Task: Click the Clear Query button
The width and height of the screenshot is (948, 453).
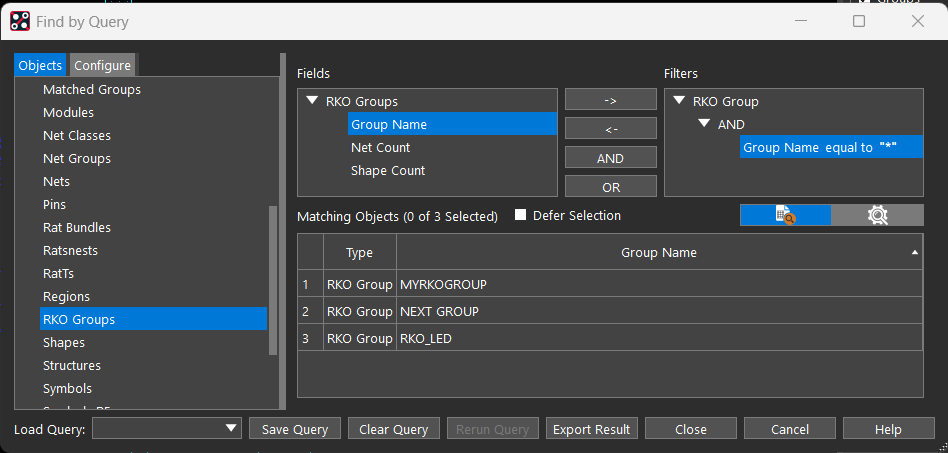Action: [393, 429]
